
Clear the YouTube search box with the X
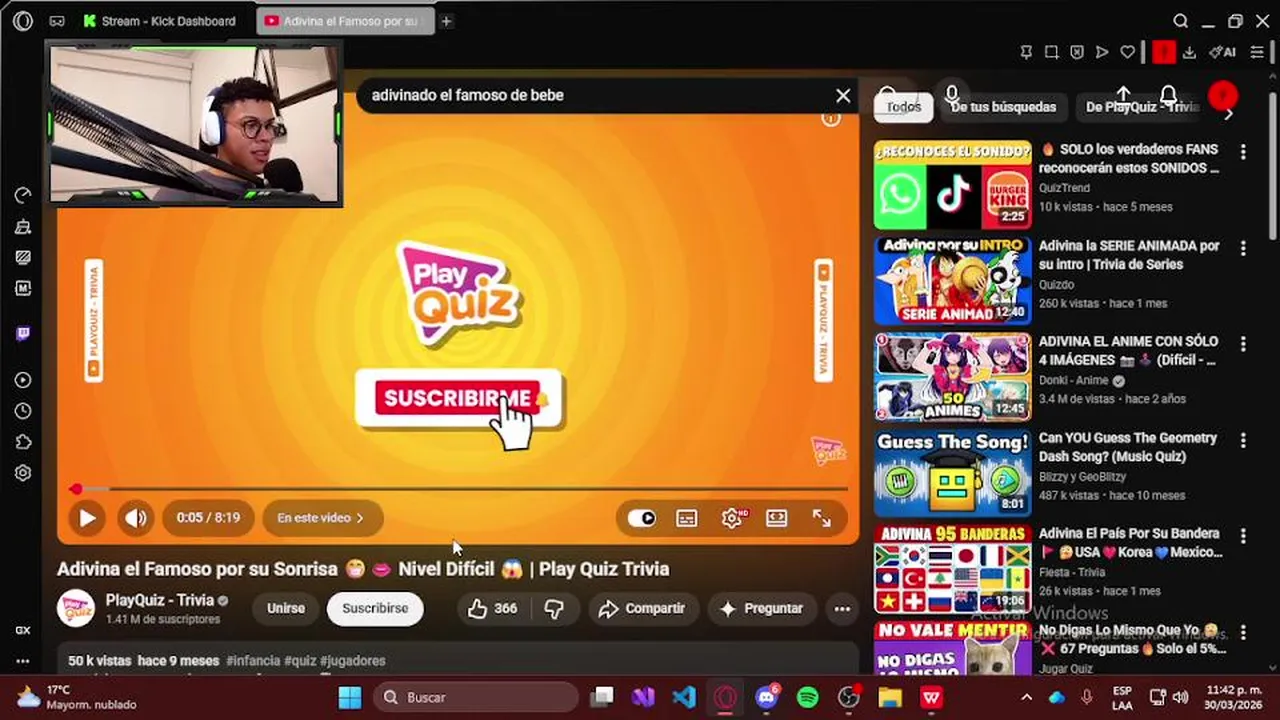(x=843, y=95)
